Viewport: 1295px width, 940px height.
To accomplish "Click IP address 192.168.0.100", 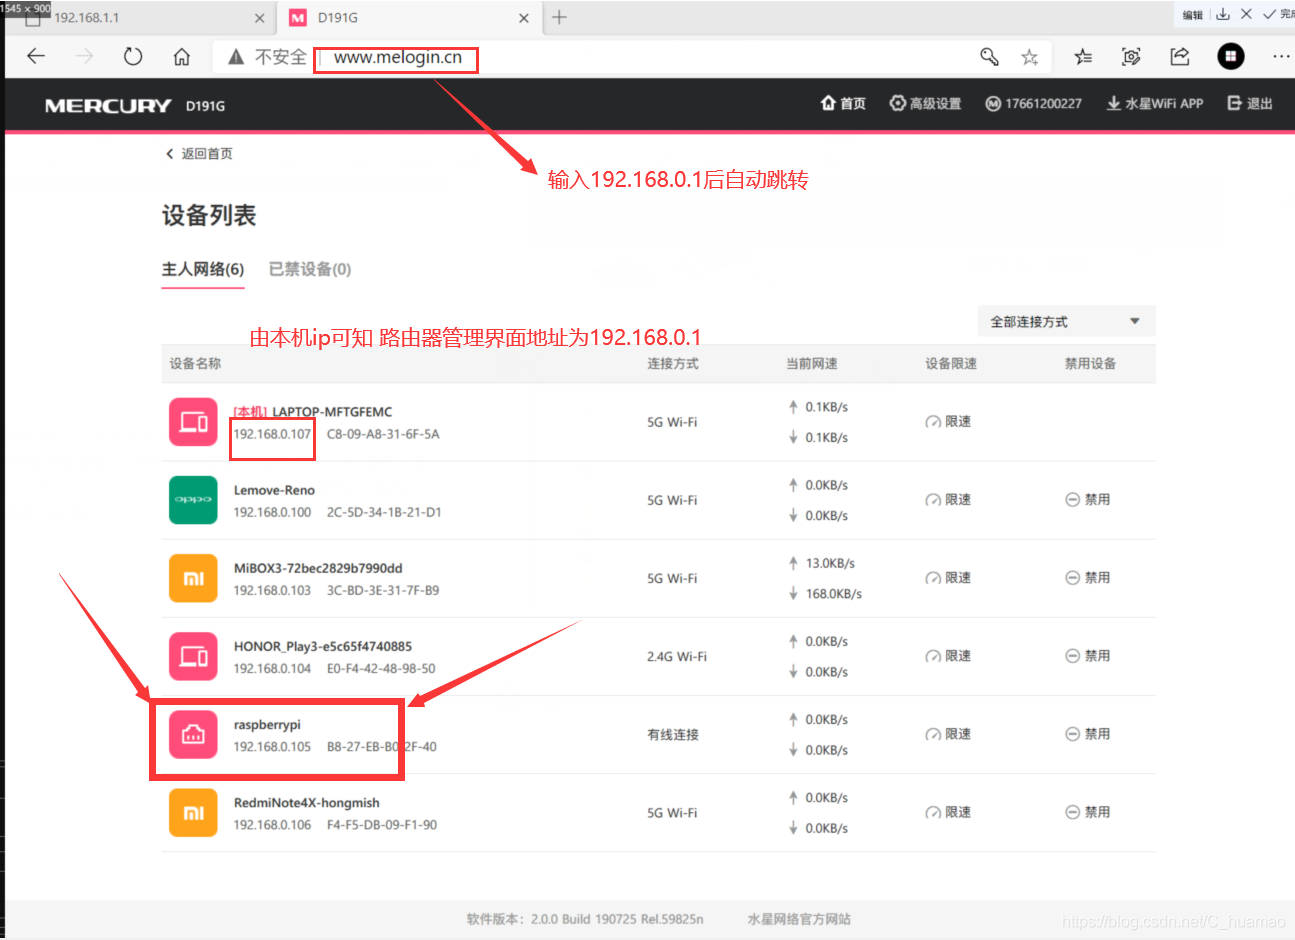I will (272, 512).
